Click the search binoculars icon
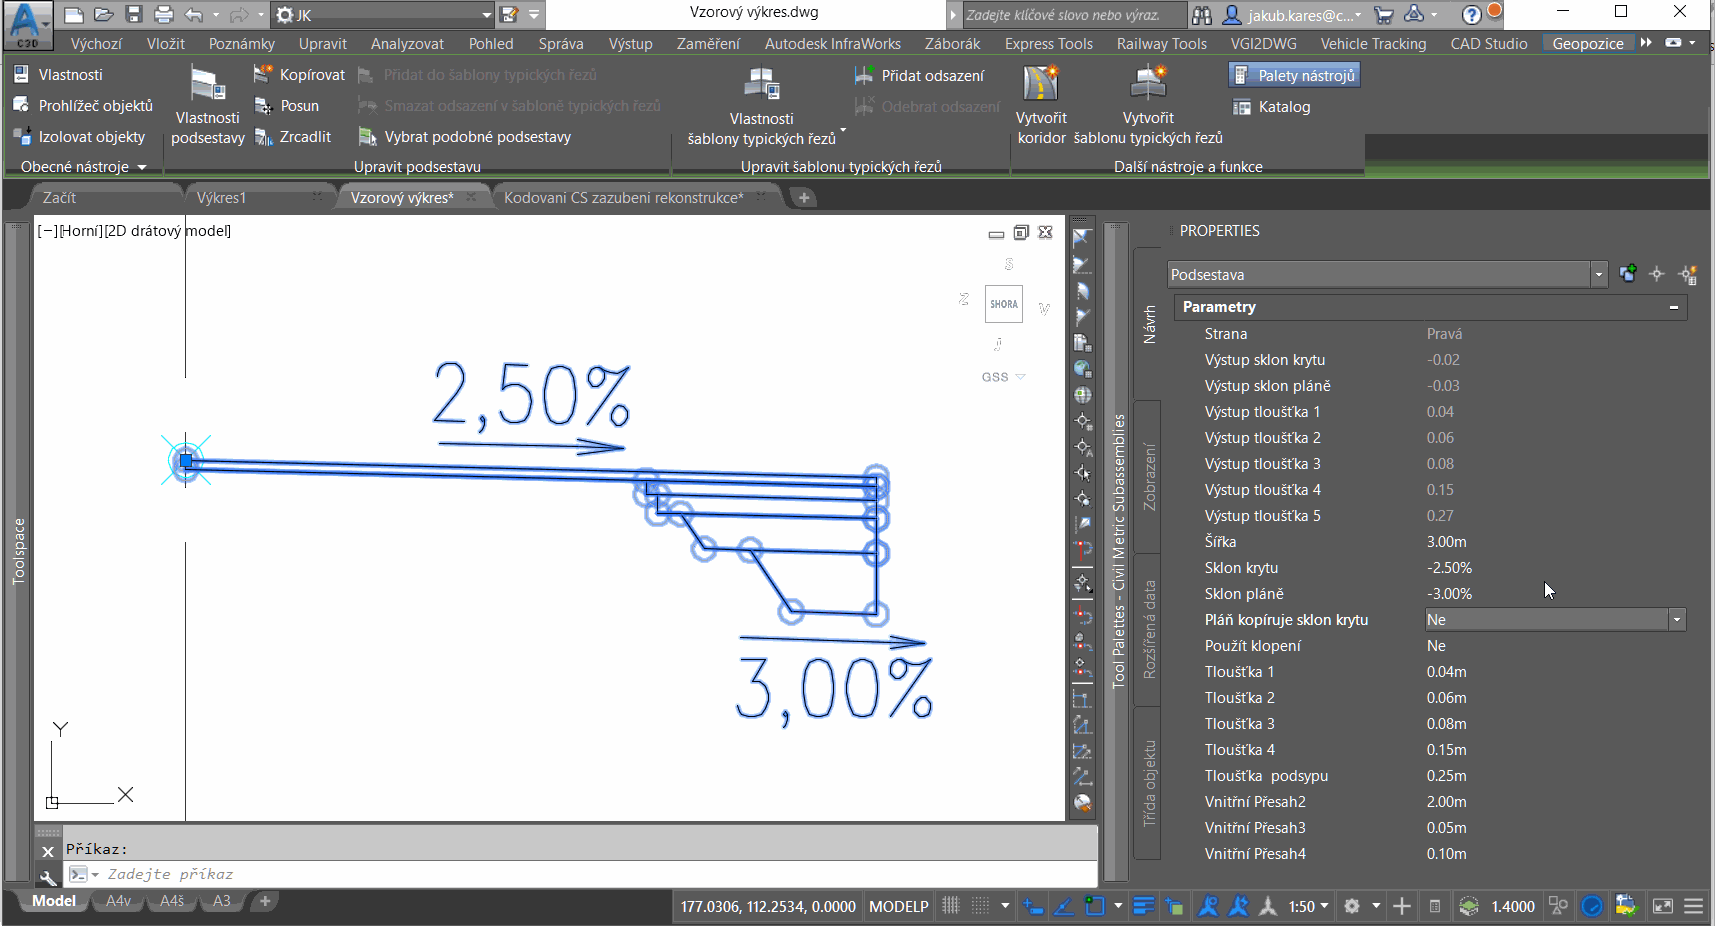This screenshot has width=1715, height=926. pos(1202,15)
